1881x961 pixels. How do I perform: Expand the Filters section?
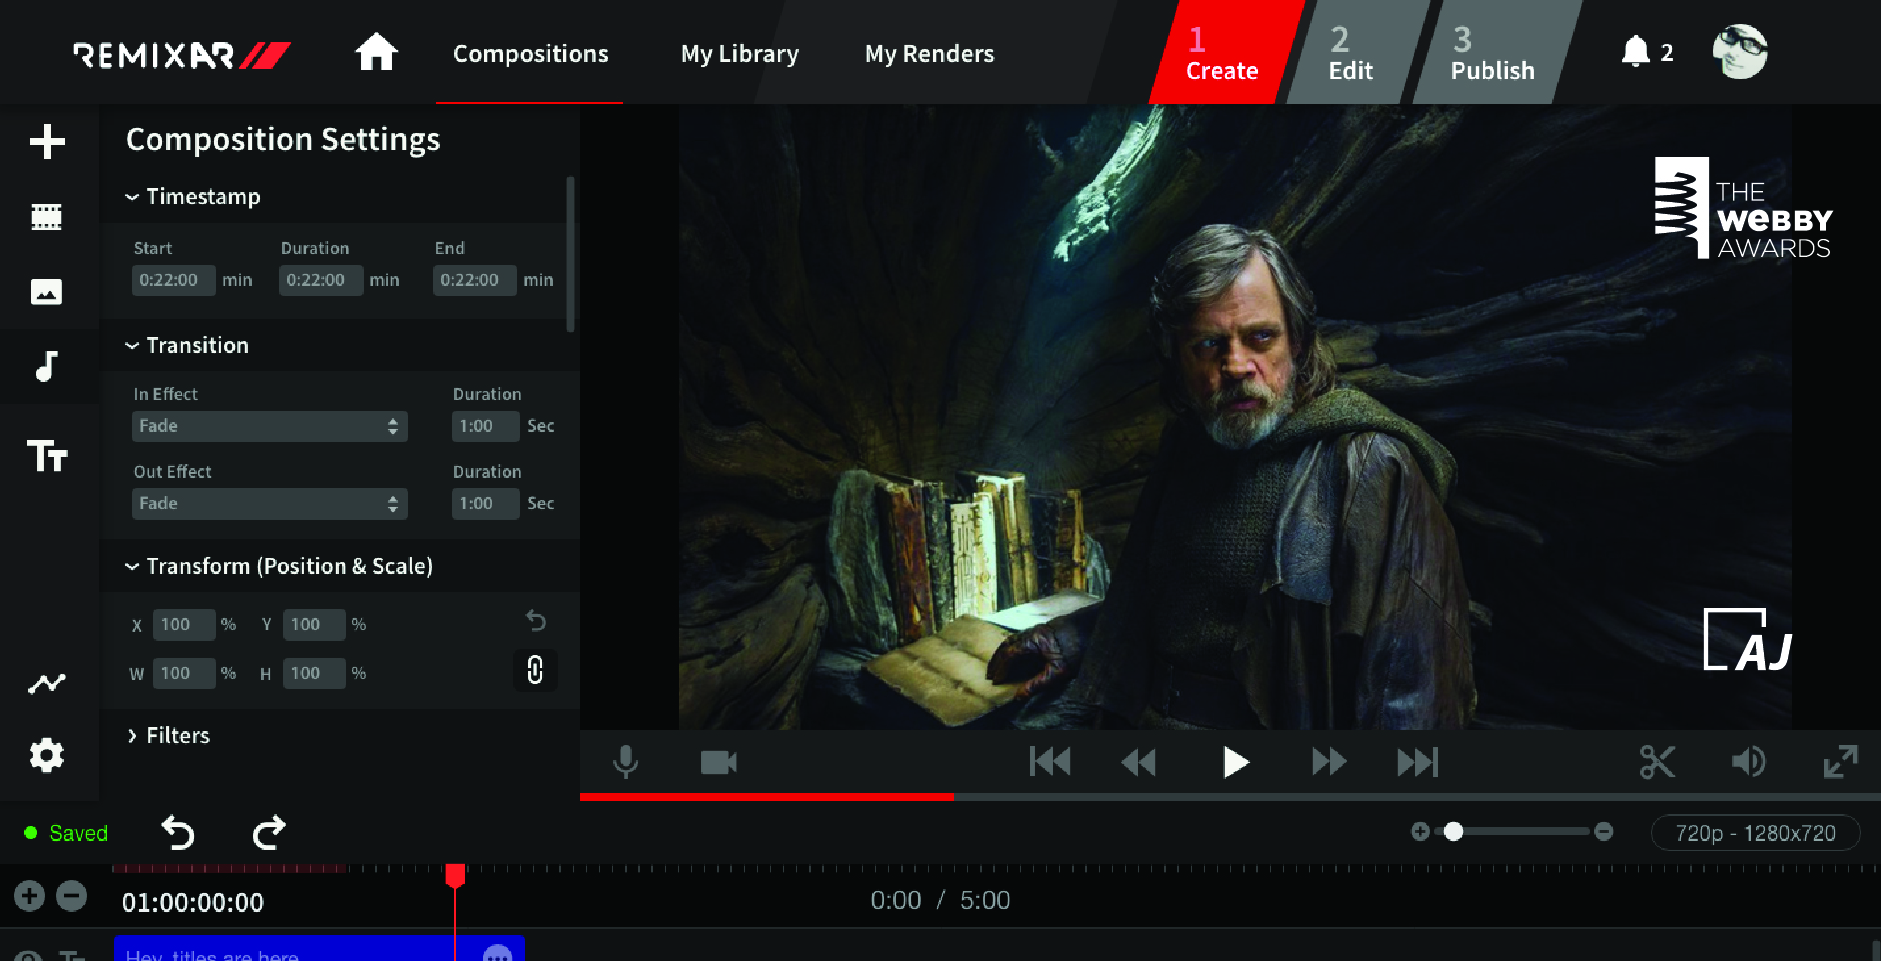tap(168, 736)
